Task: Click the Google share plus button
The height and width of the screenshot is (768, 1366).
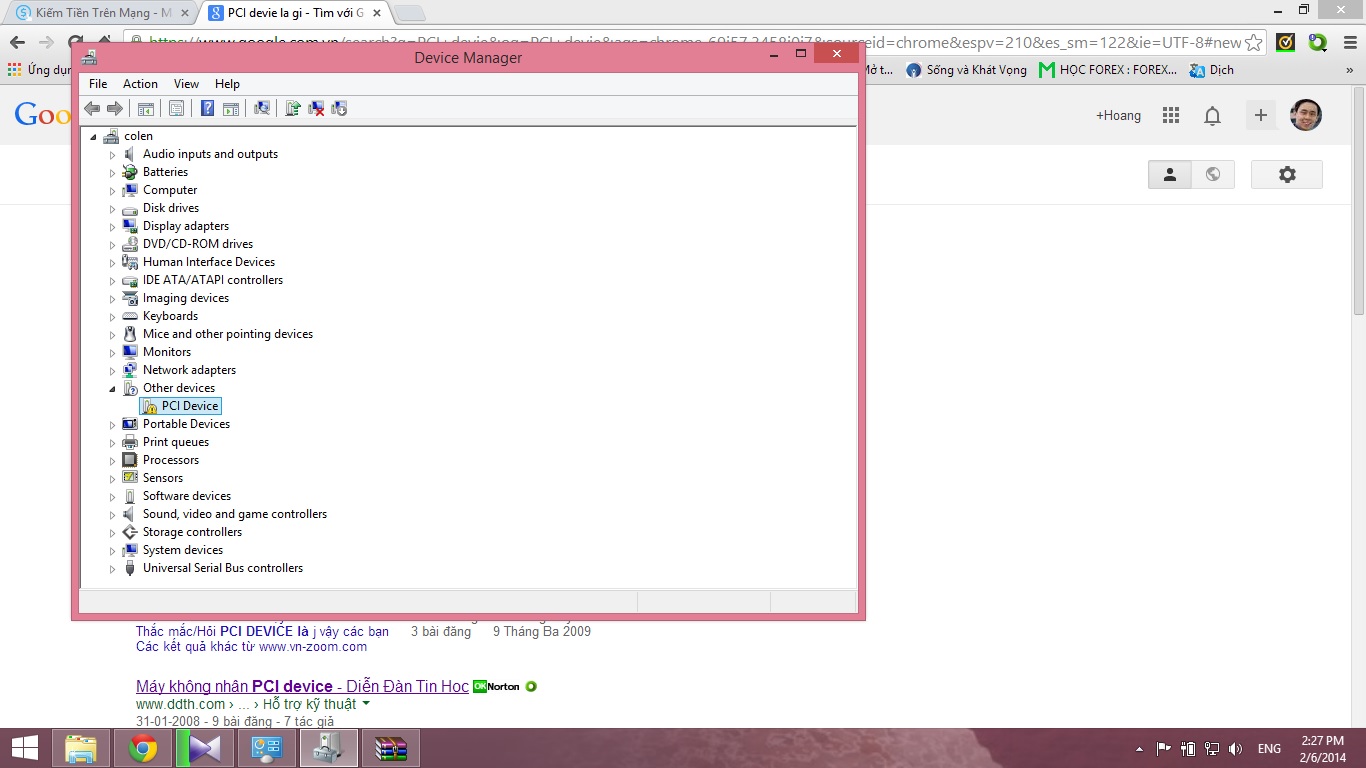Action: (x=1261, y=115)
